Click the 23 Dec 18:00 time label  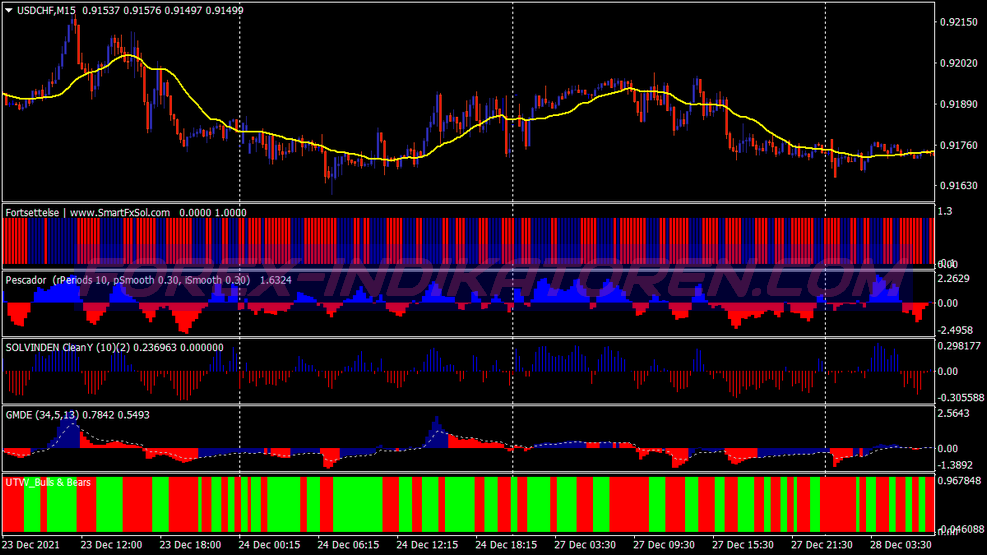click(x=190, y=545)
